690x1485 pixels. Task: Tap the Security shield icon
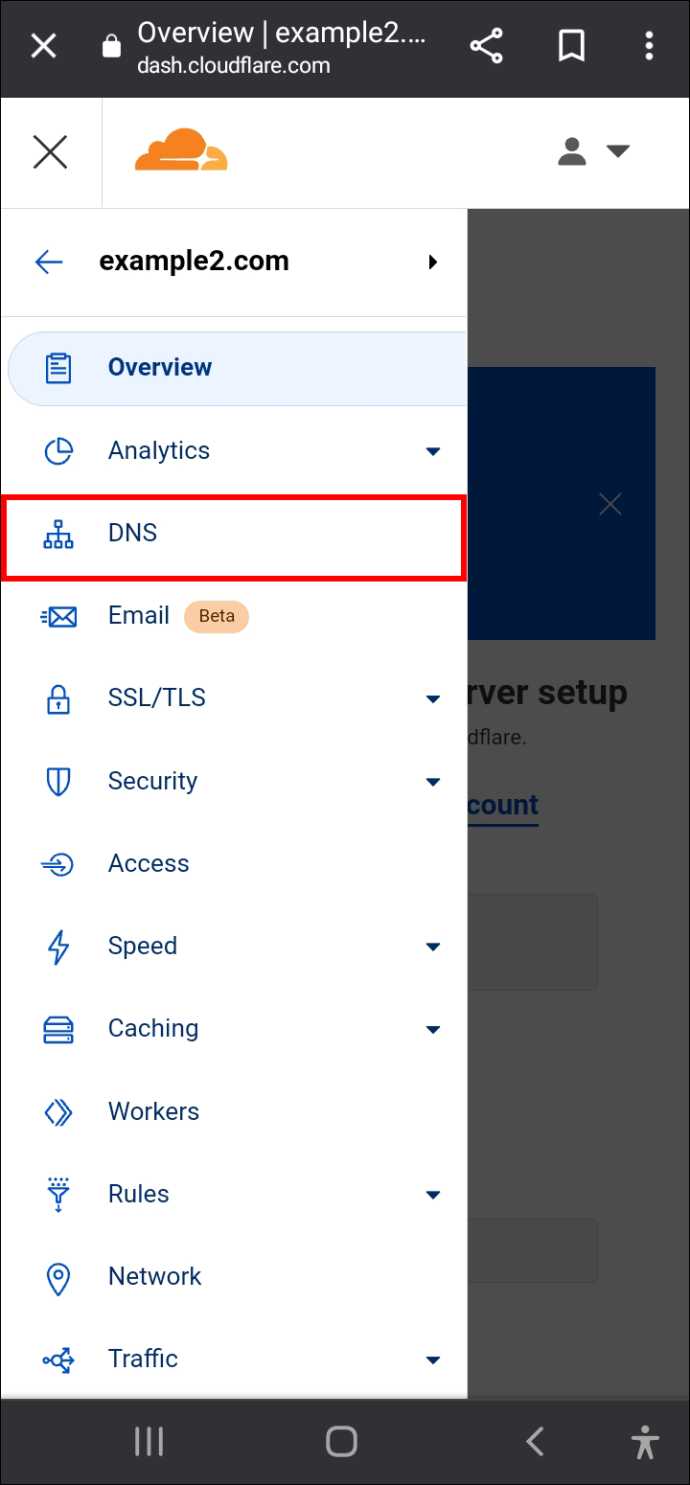click(59, 782)
